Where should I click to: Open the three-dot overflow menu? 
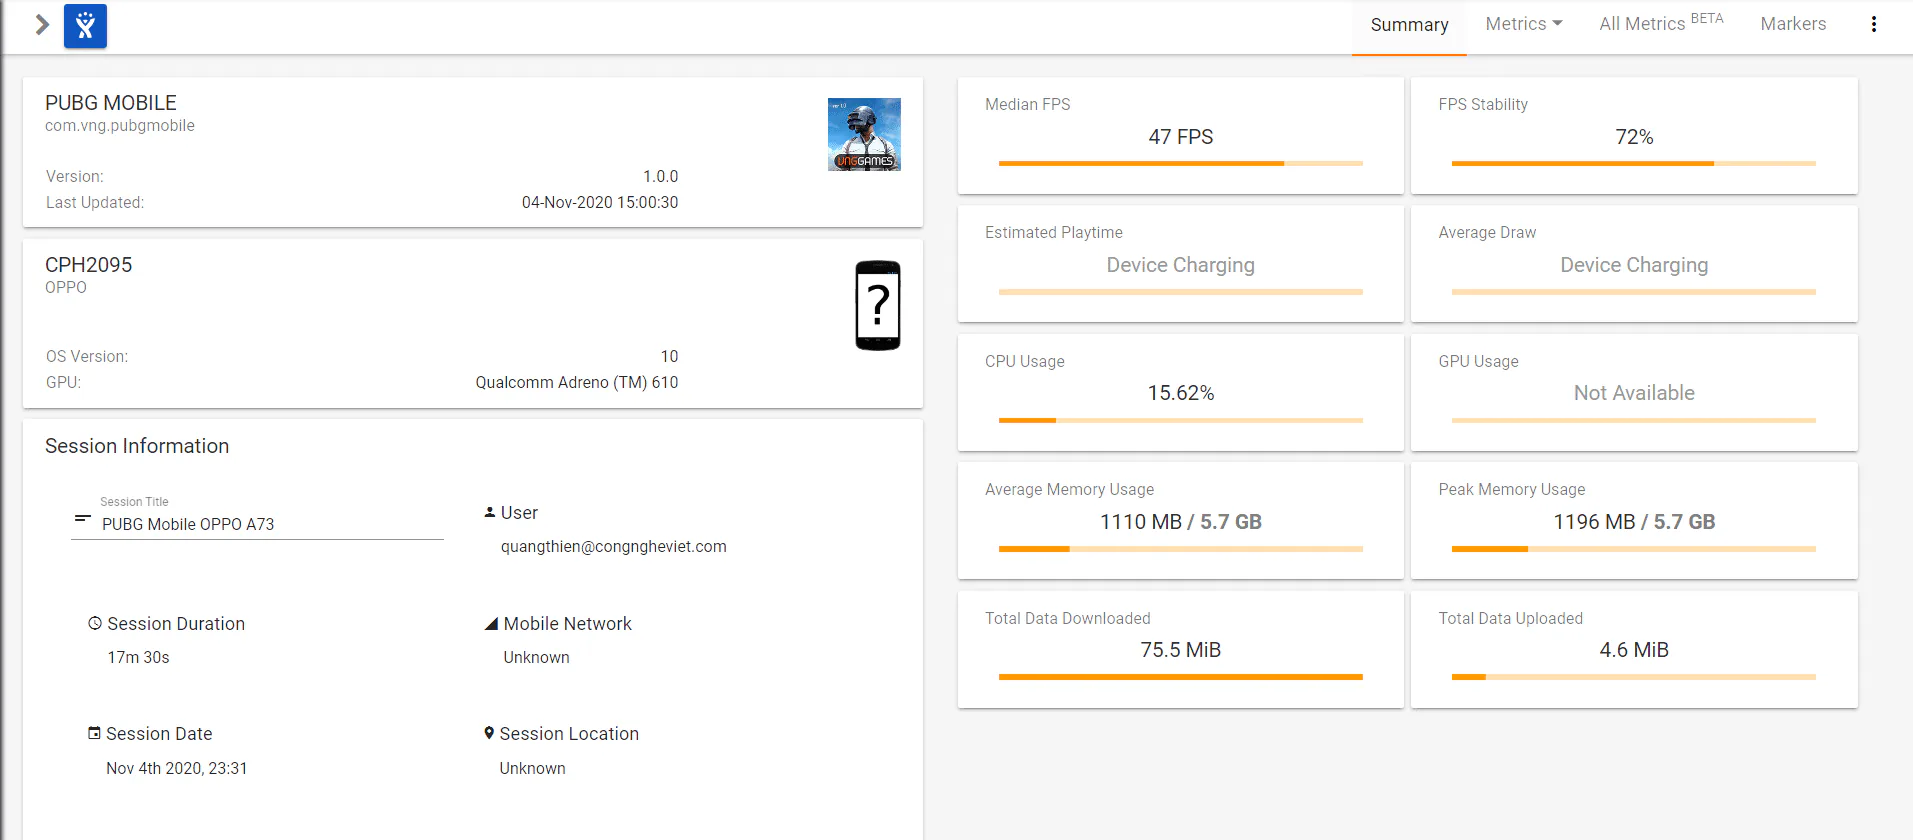[1873, 24]
